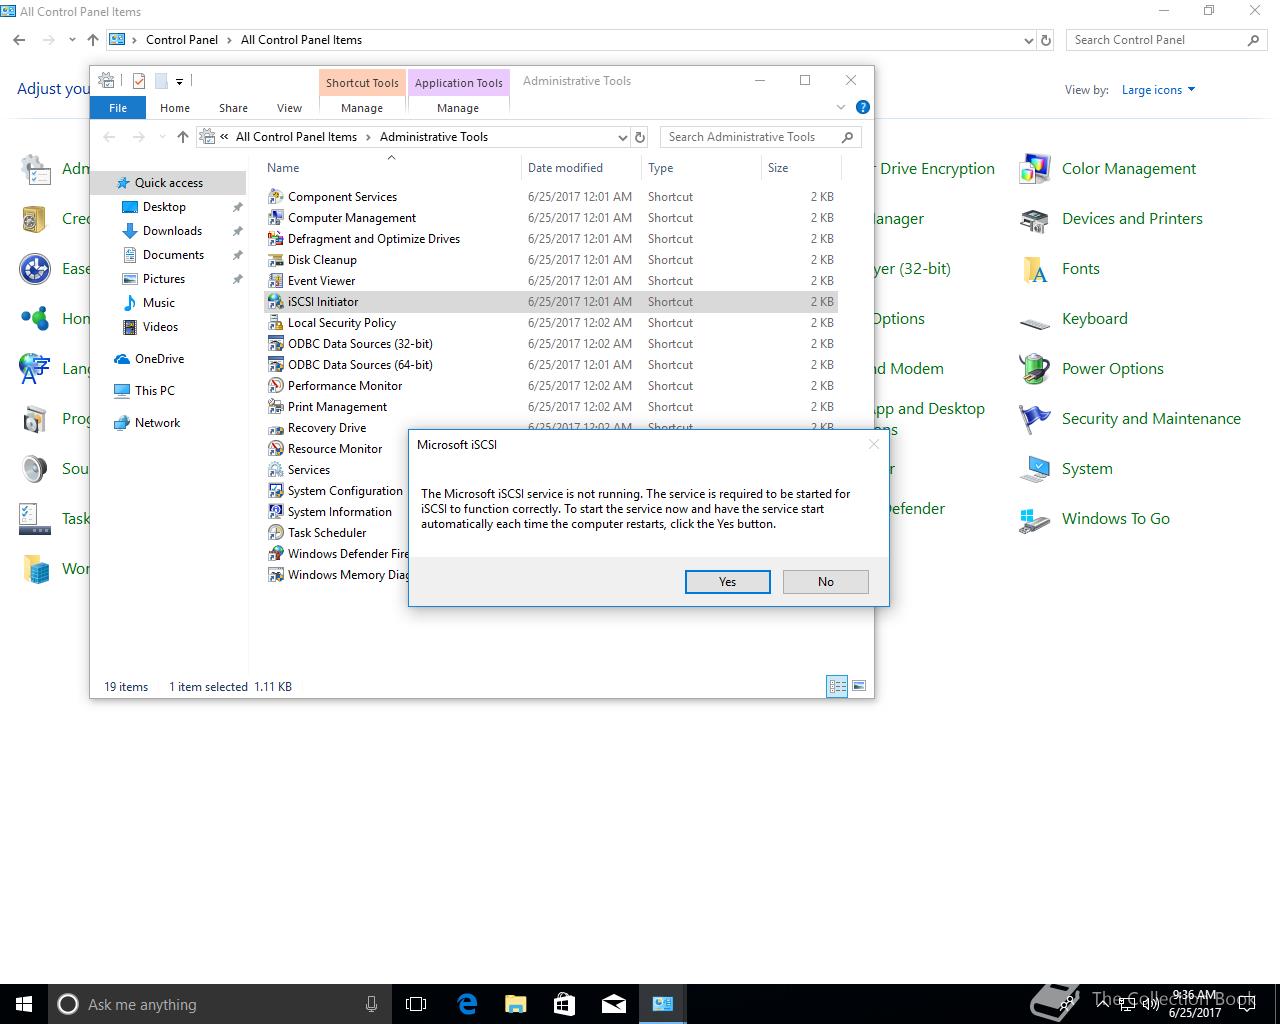Sort by the Date modified column
This screenshot has height=1024, width=1280.
pos(580,168)
